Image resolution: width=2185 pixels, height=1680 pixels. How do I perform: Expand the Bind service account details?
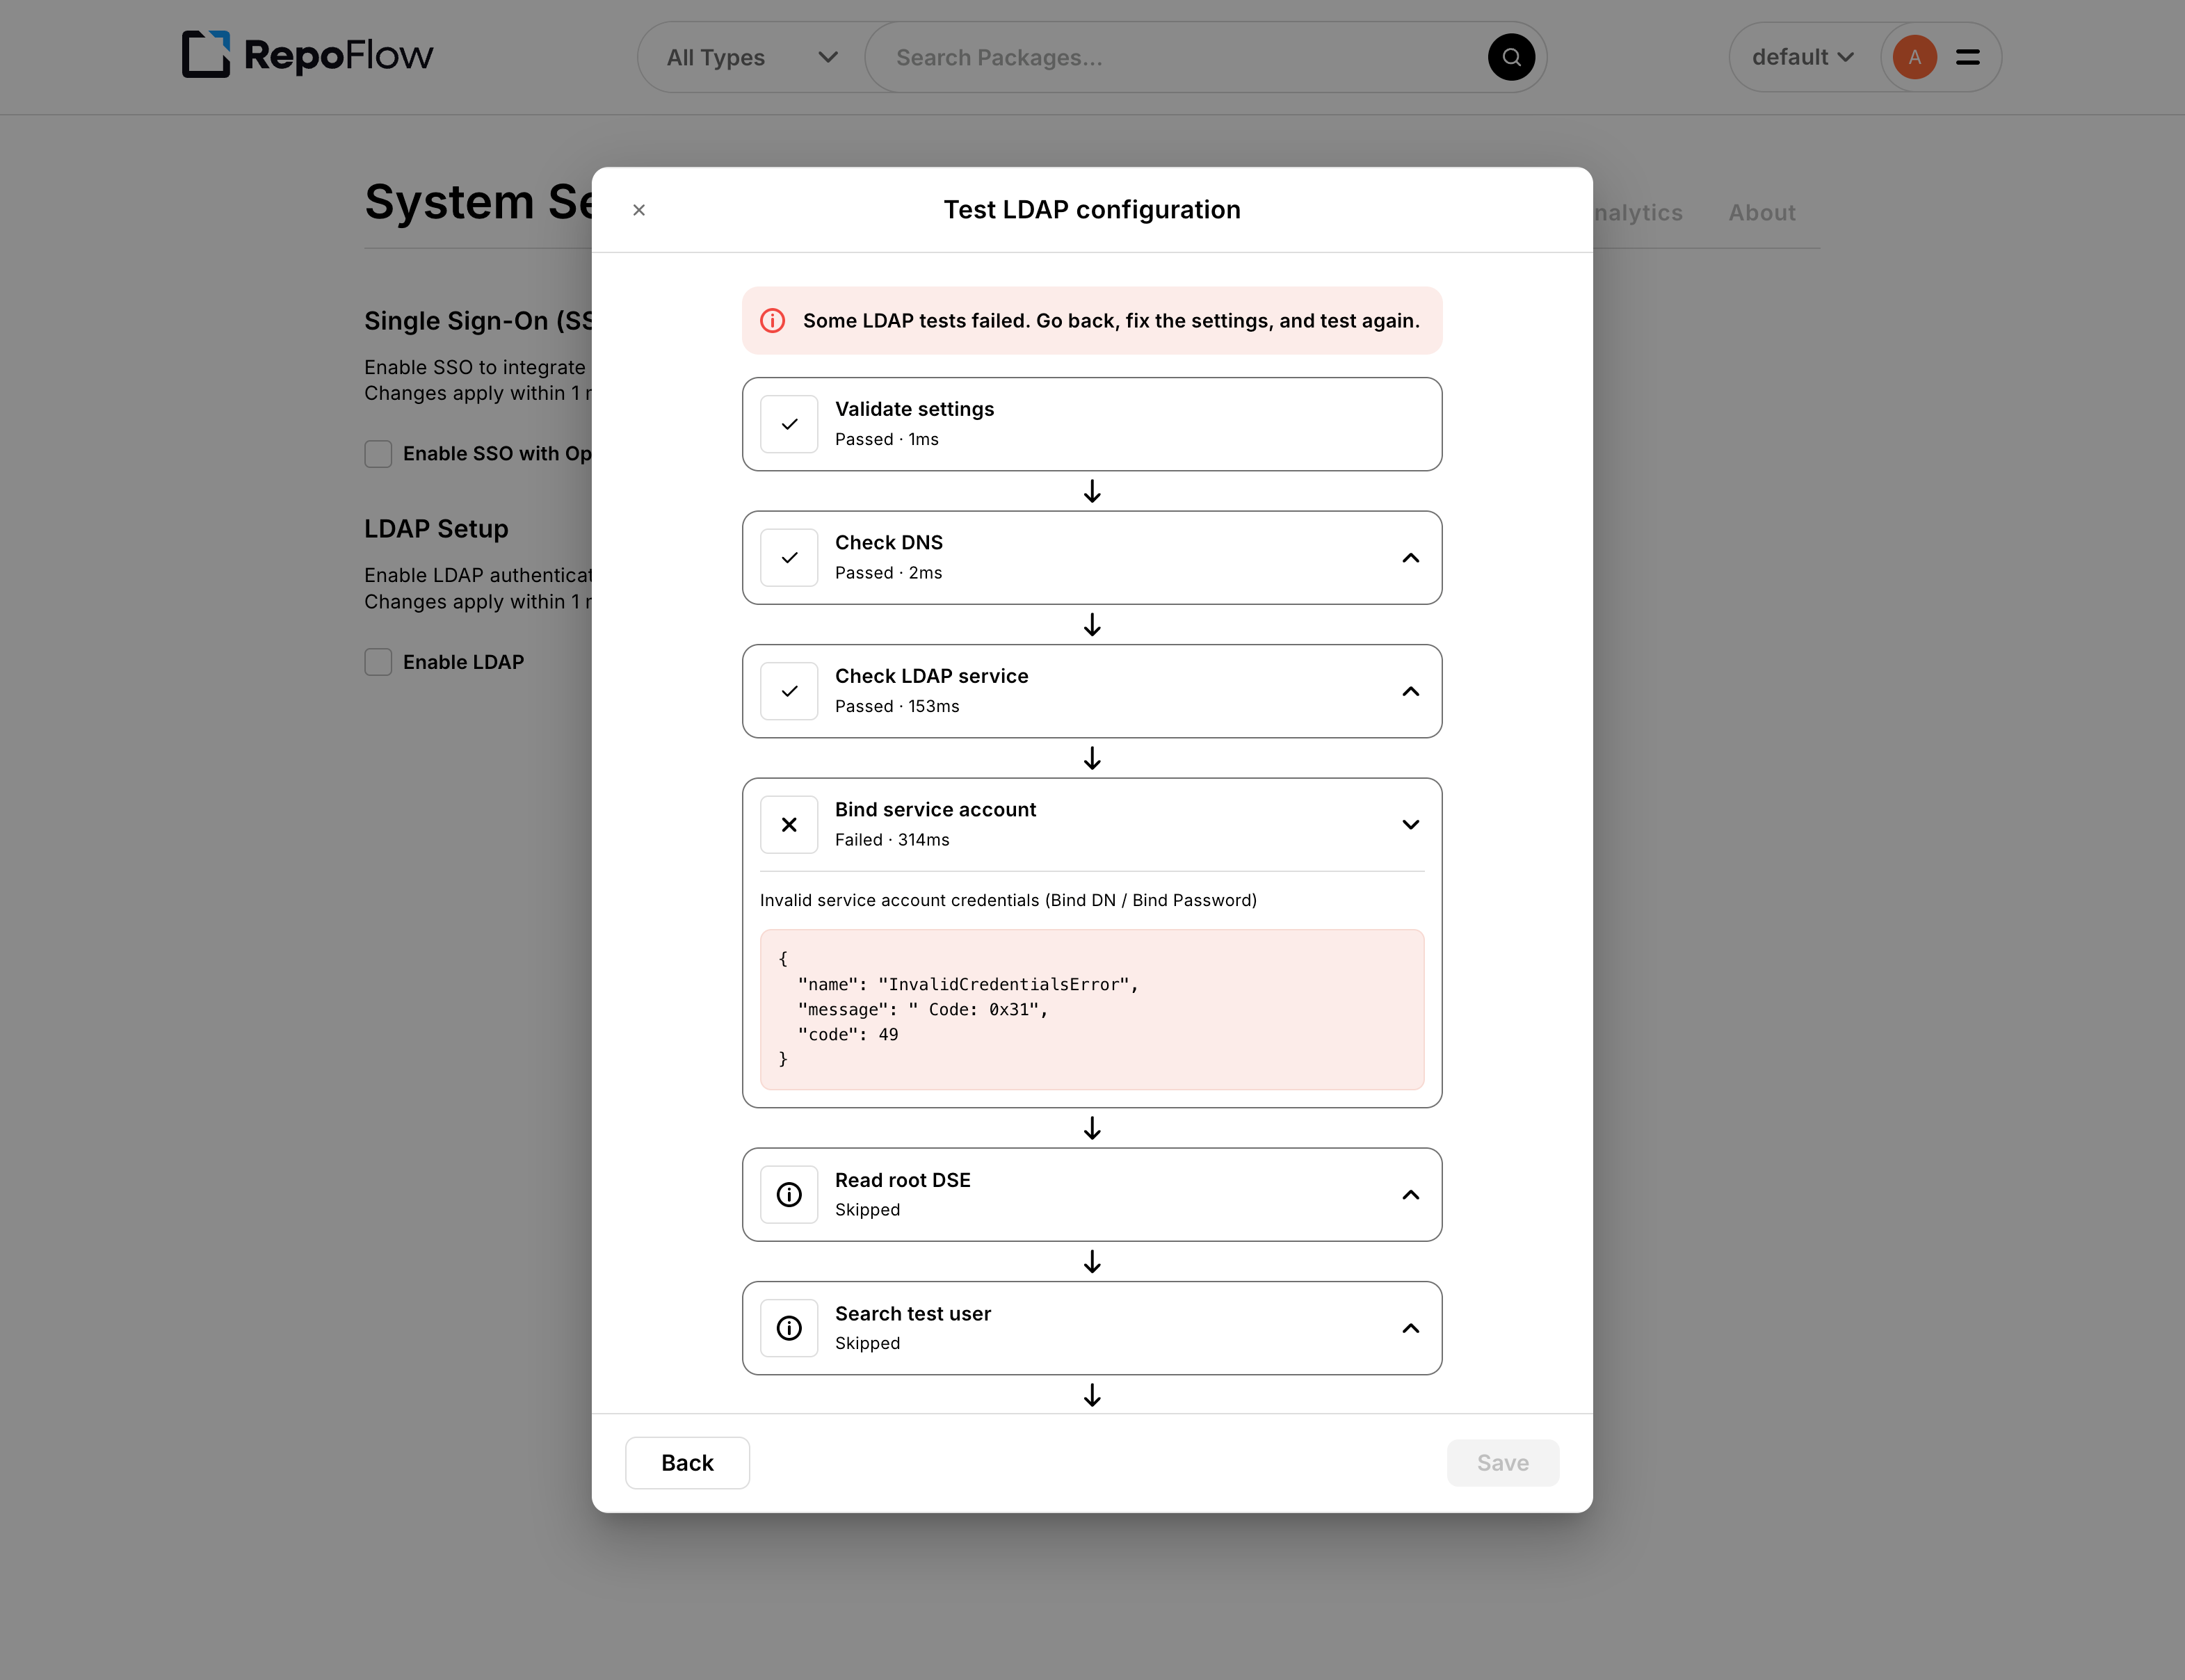pos(1410,824)
